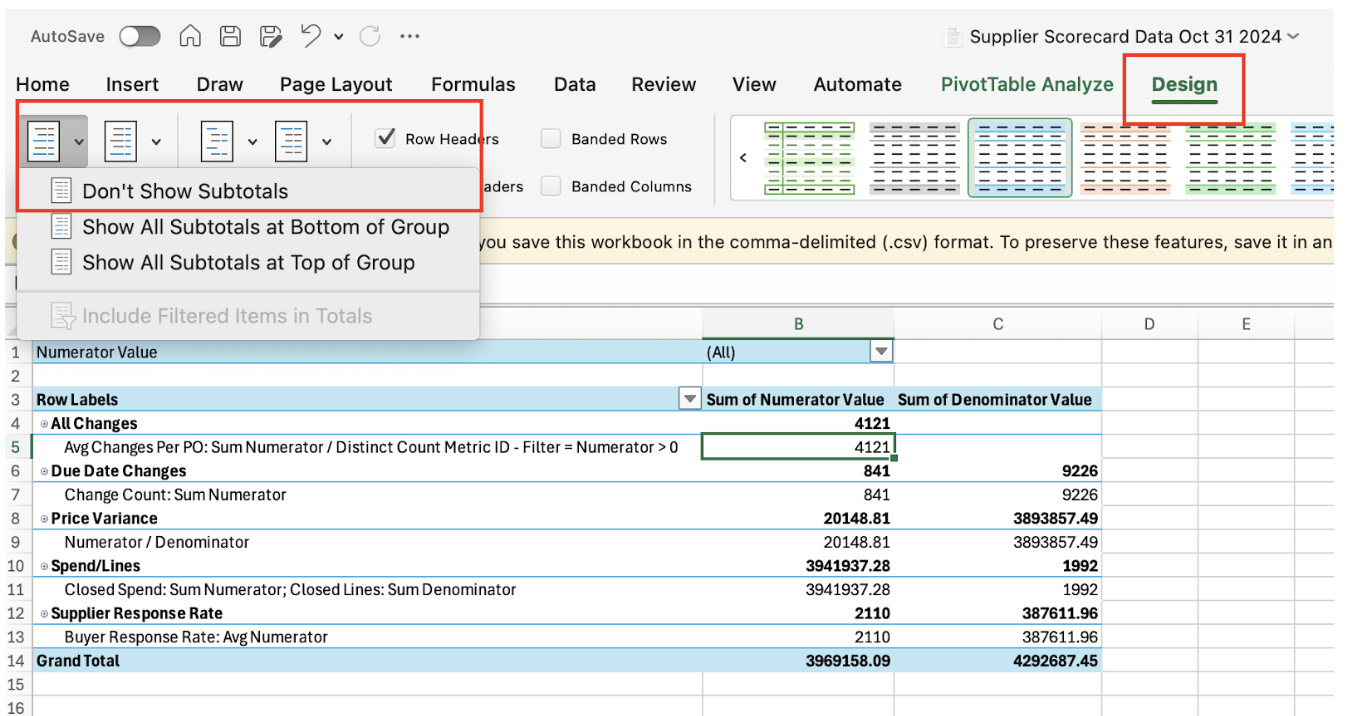
Task: Select row 14 header
Action: (x=16, y=661)
